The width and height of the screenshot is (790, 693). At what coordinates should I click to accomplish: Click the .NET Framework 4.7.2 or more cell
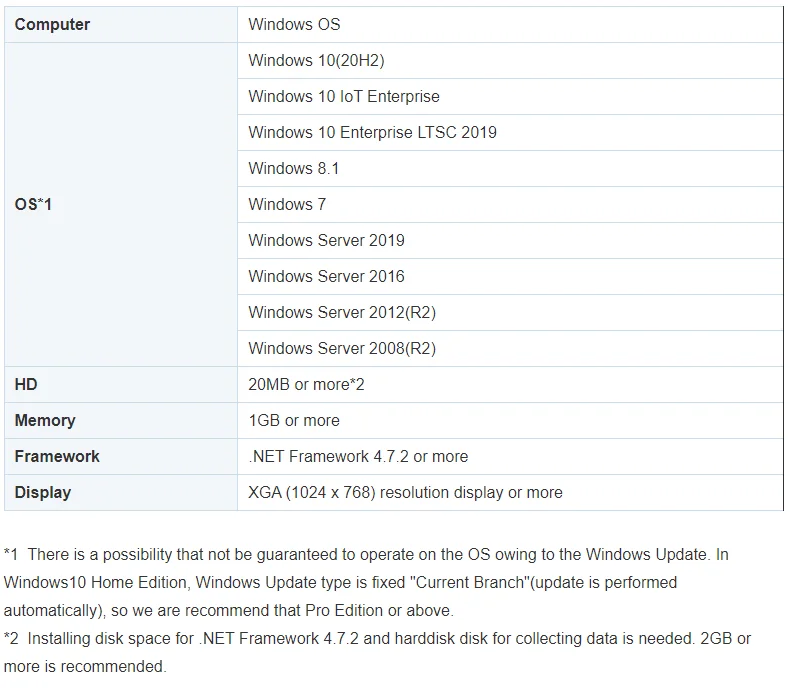358,456
